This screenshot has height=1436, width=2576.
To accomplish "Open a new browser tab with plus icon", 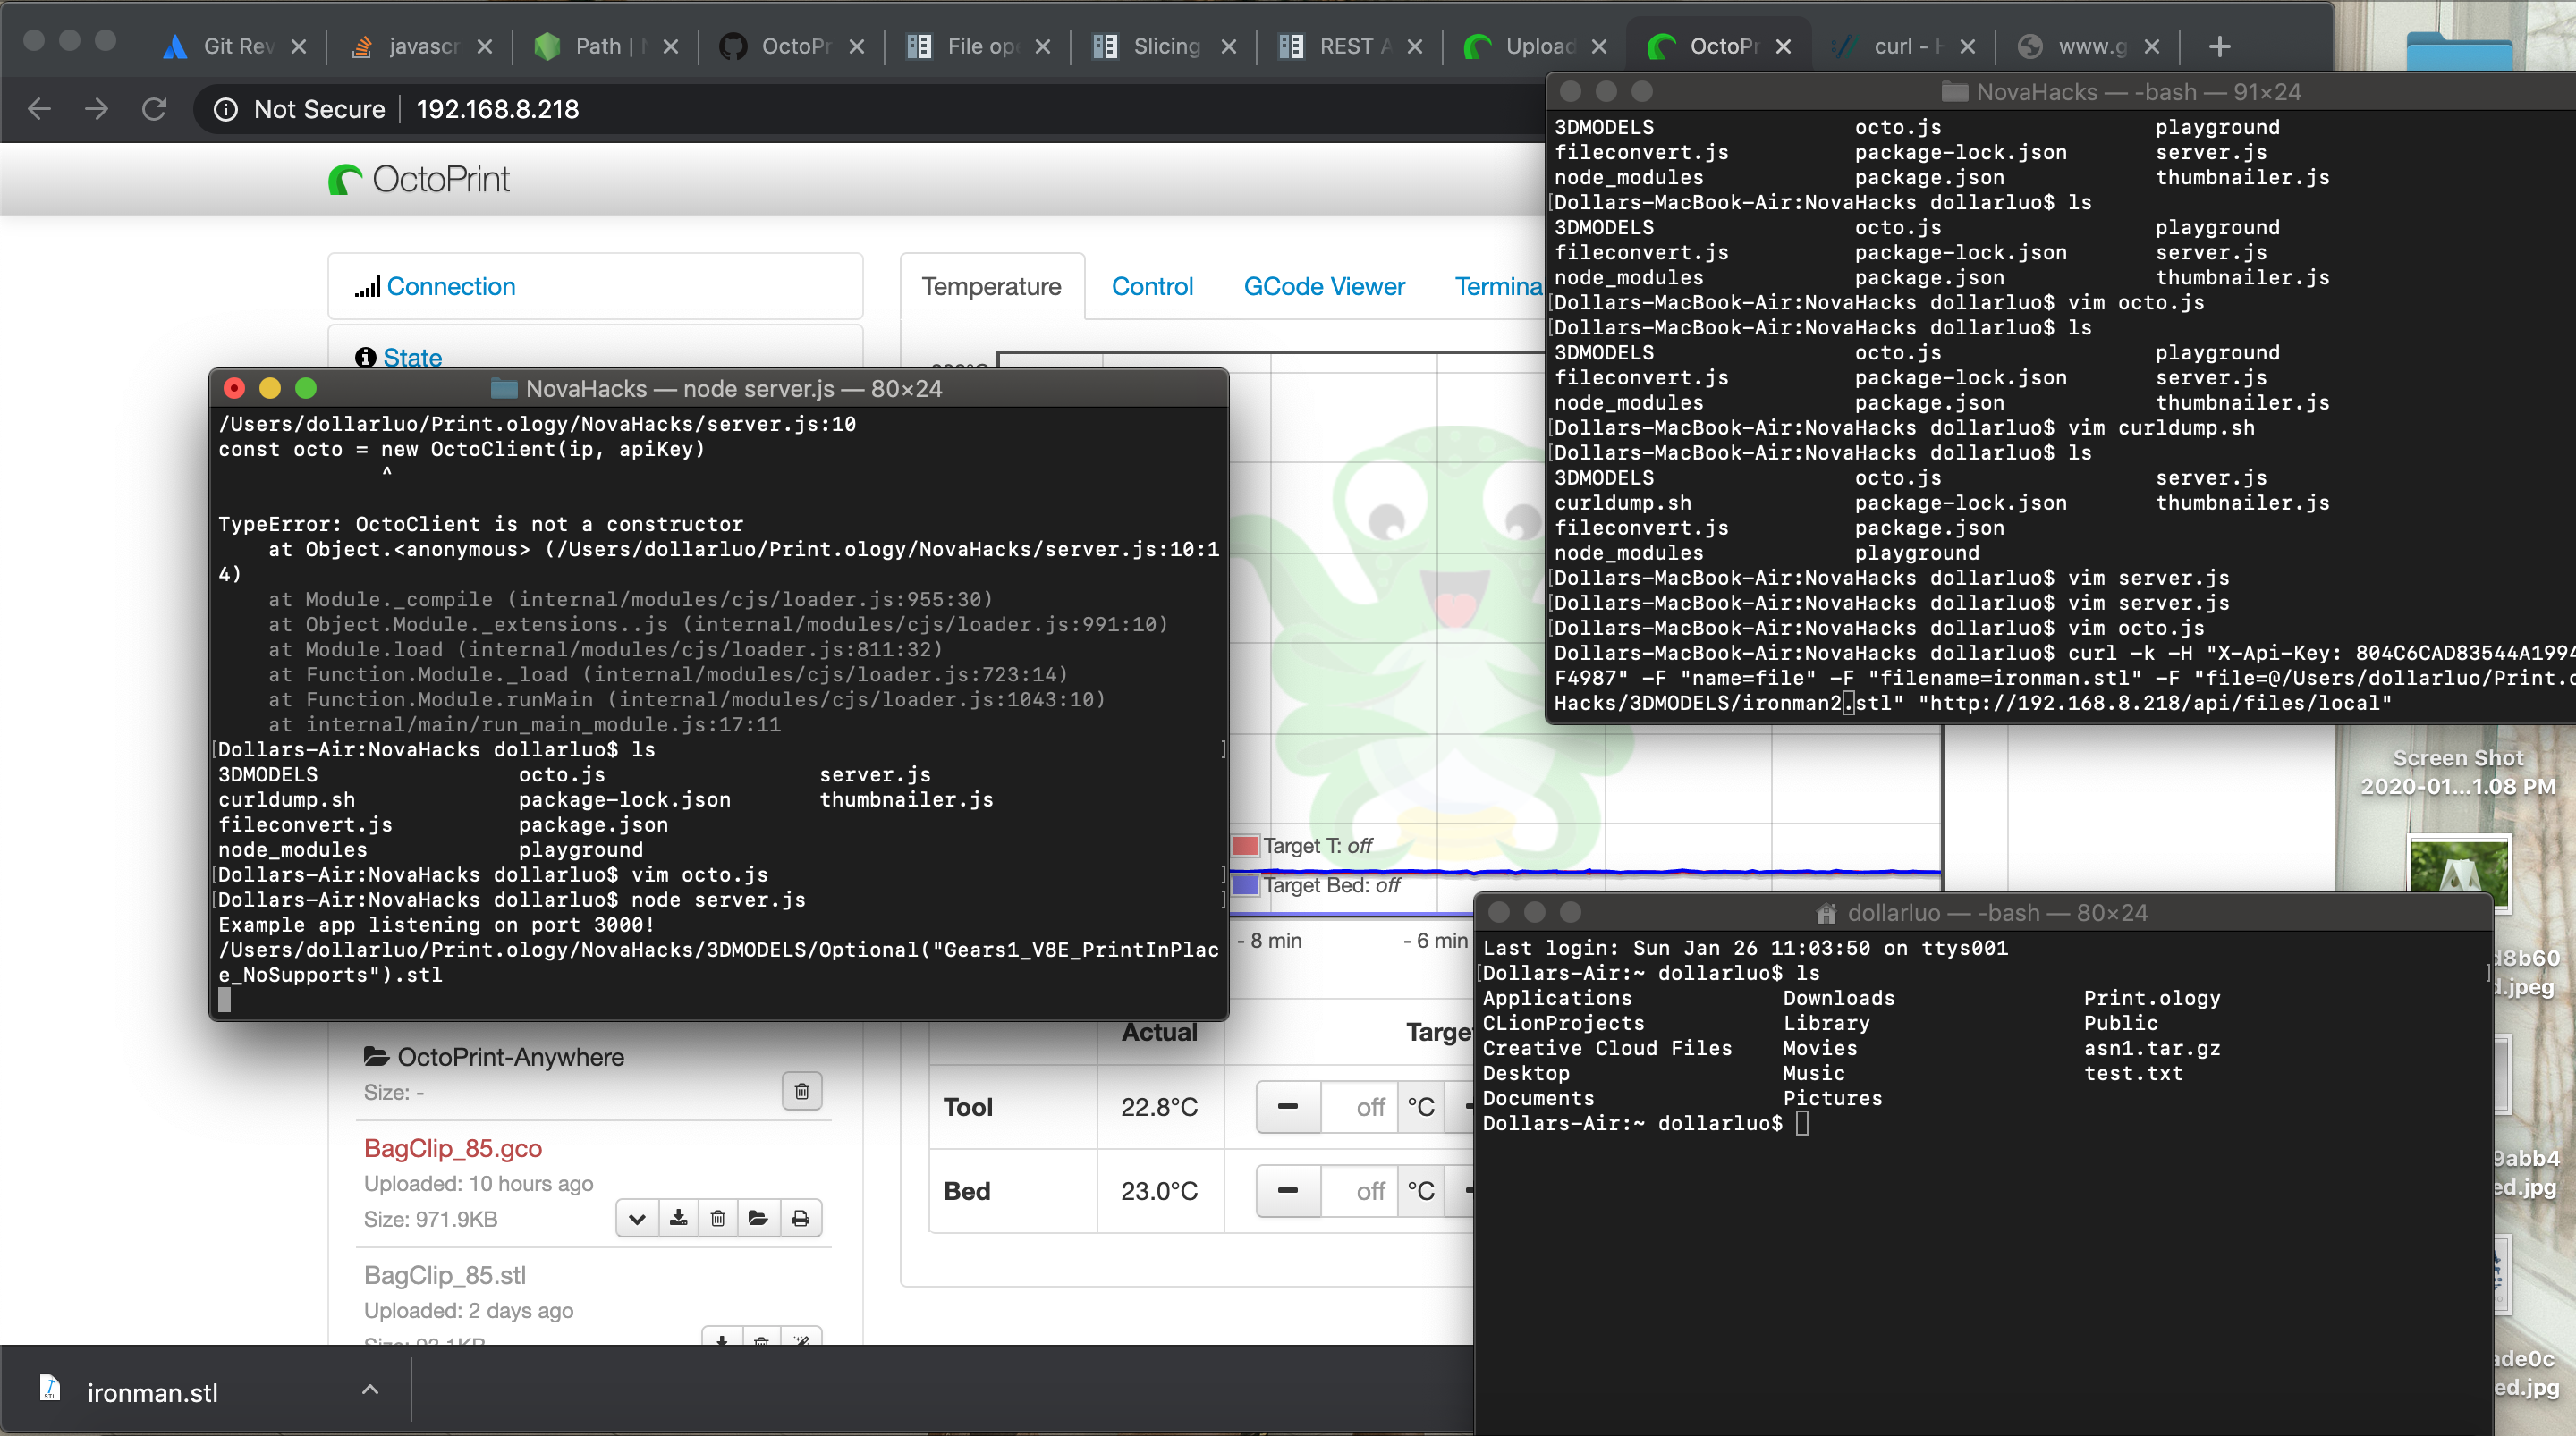I will click(x=2219, y=47).
